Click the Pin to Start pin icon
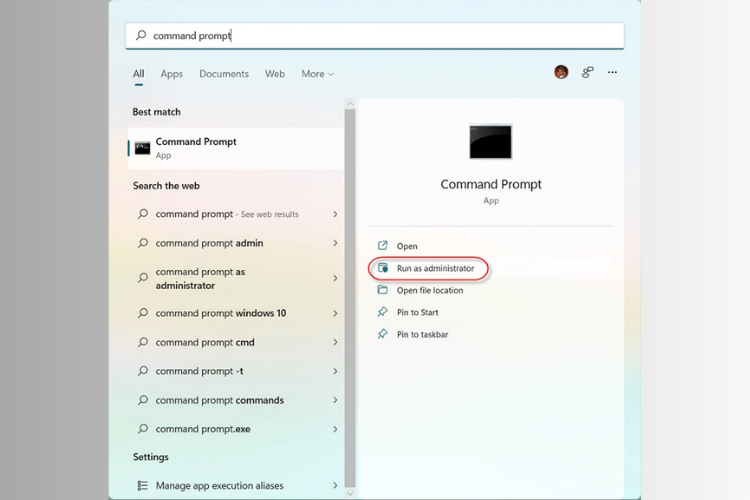The height and width of the screenshot is (500, 750). pyautogui.click(x=383, y=312)
